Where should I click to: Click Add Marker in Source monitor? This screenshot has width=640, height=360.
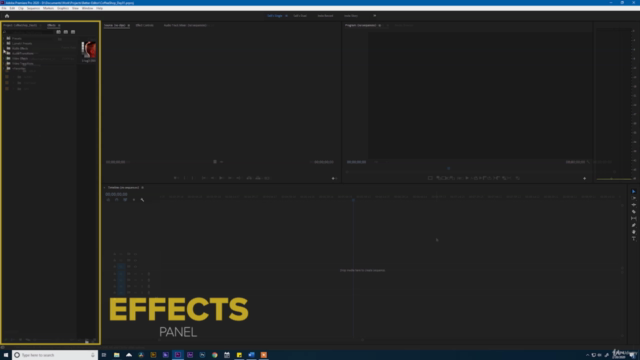pos(176,178)
